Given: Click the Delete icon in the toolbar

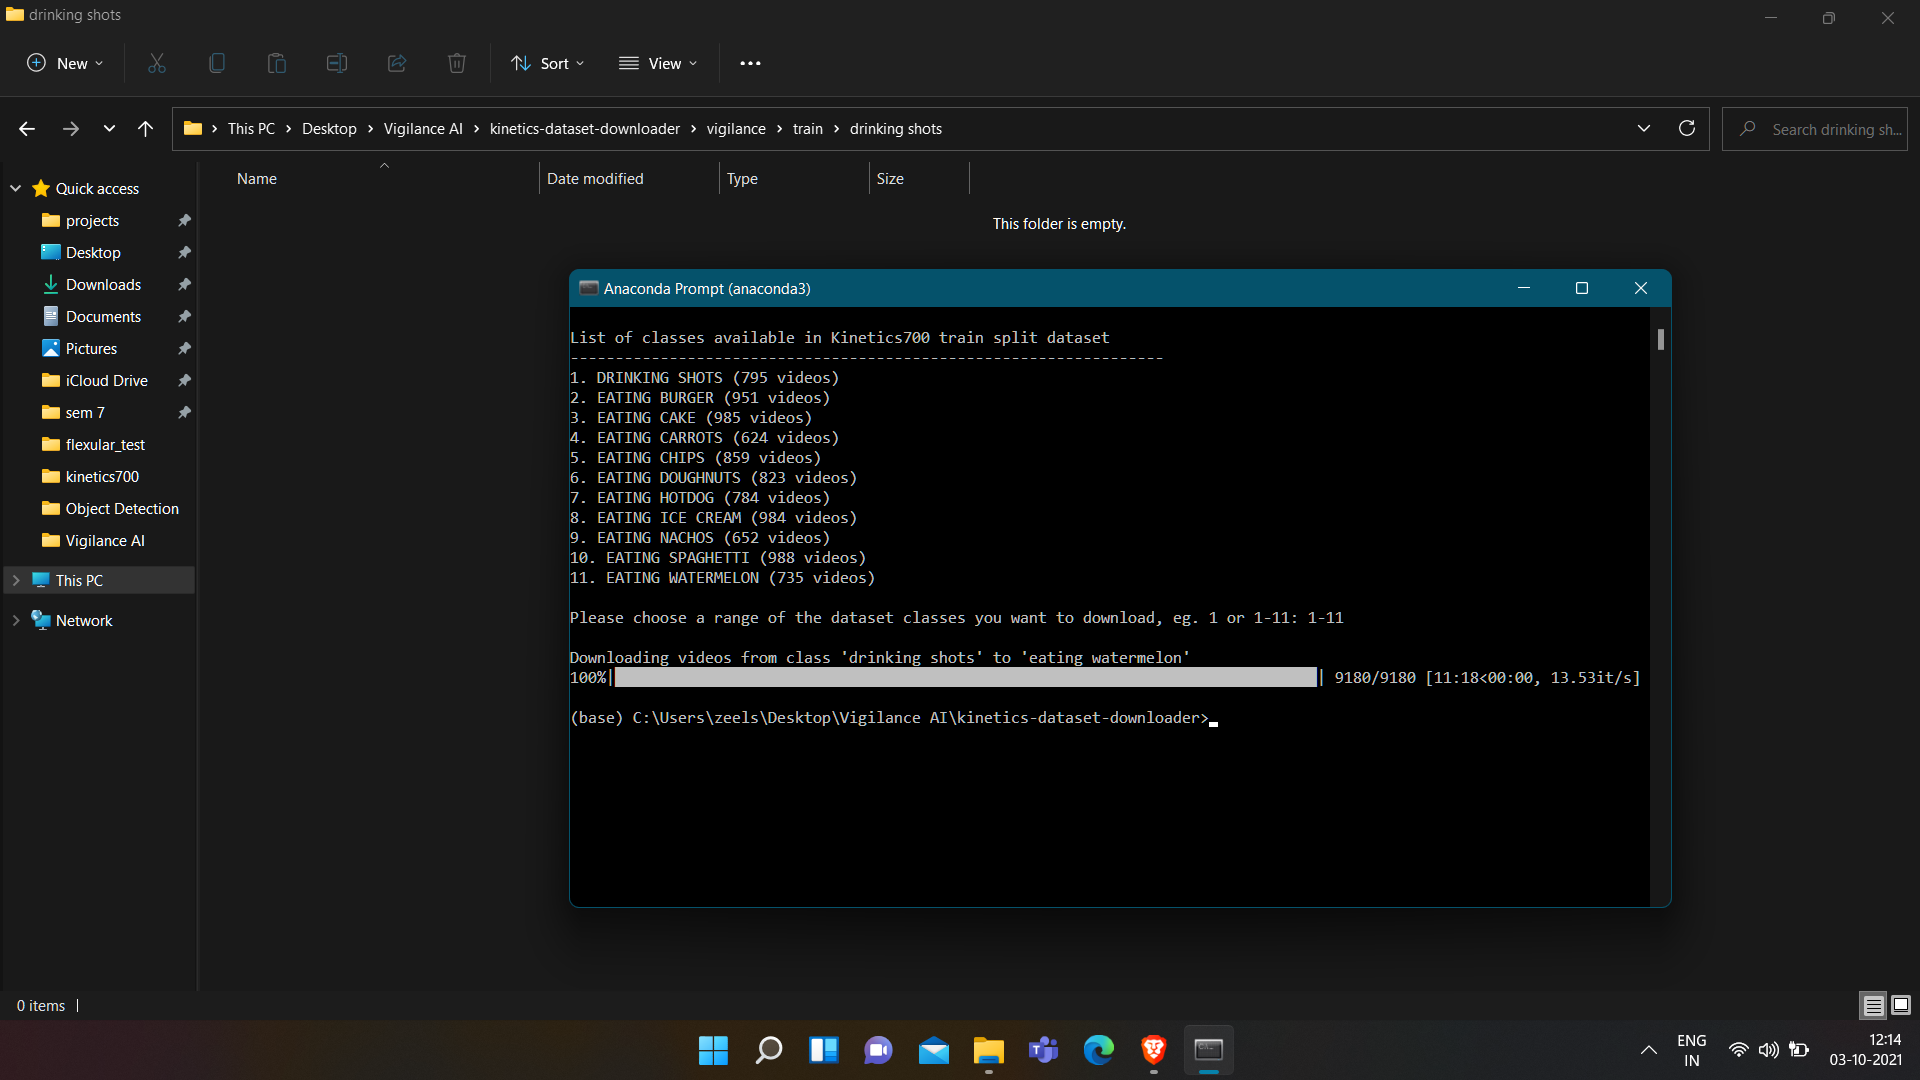Looking at the screenshot, I should [456, 63].
